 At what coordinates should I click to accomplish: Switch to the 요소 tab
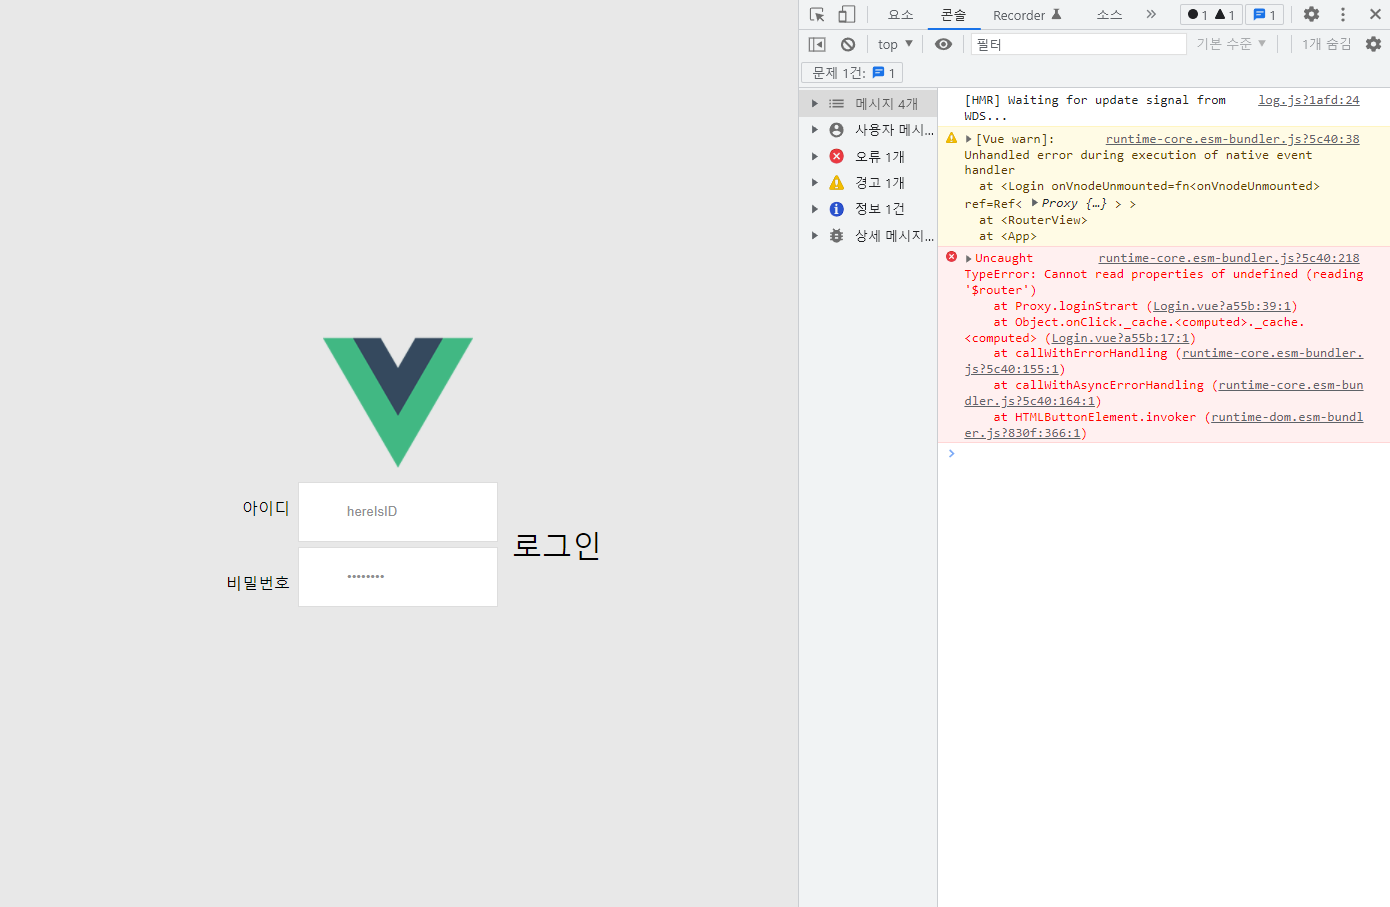coord(900,14)
